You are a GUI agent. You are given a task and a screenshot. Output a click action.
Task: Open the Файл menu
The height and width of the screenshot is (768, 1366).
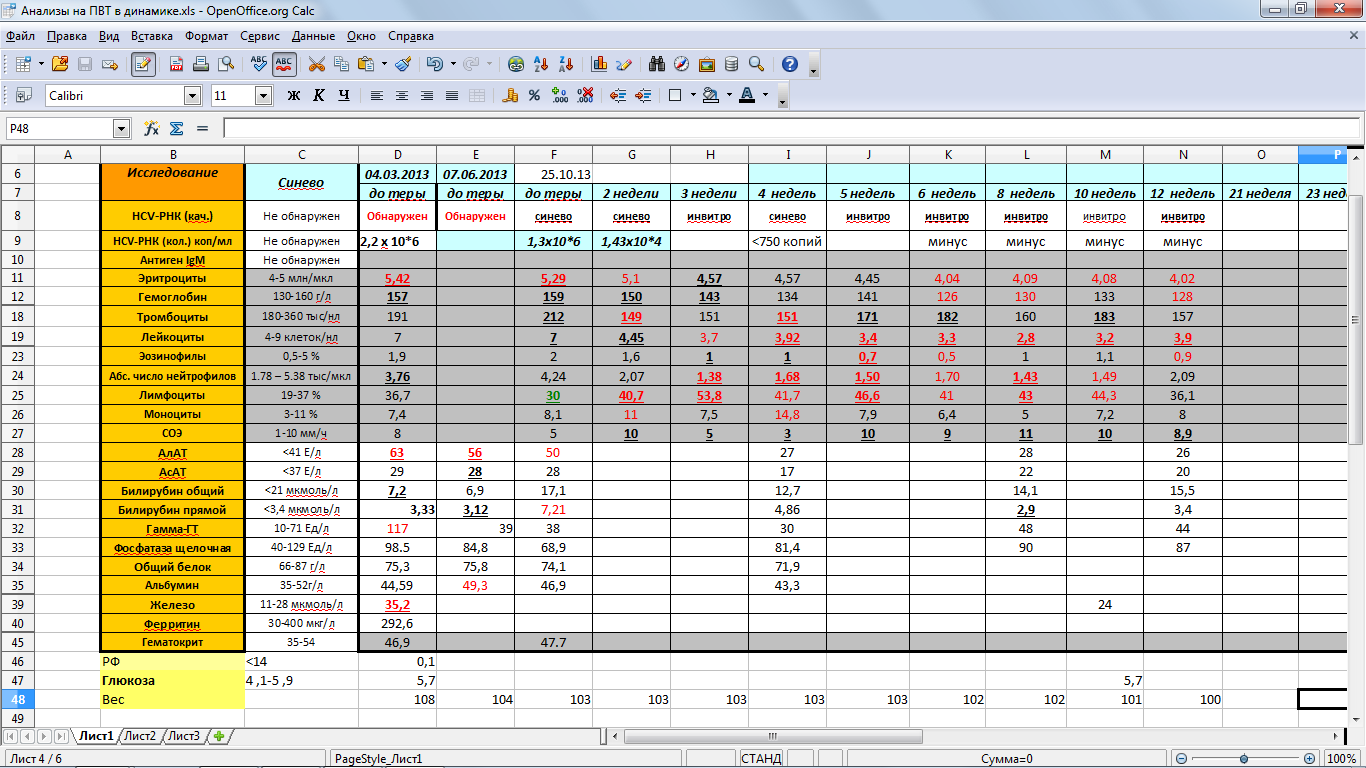(20, 36)
